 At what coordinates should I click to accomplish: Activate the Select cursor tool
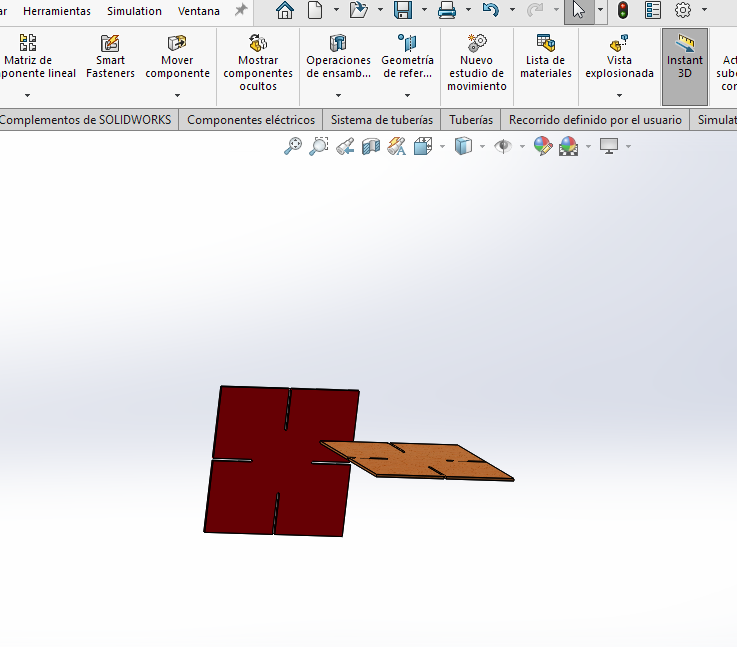click(x=579, y=10)
